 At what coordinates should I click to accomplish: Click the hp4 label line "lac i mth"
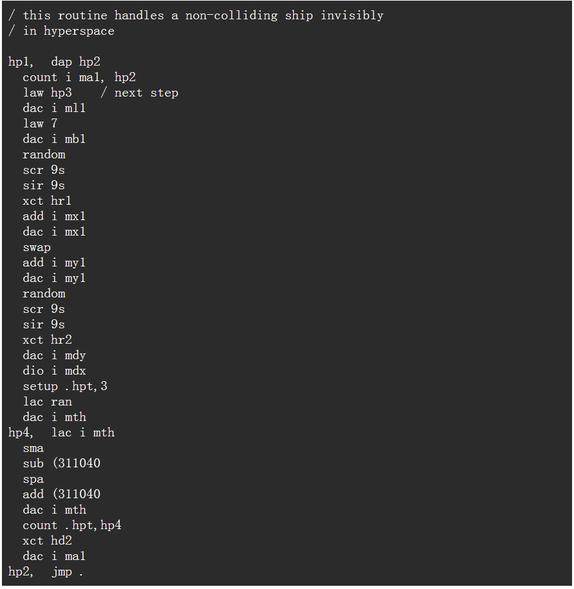61,433
